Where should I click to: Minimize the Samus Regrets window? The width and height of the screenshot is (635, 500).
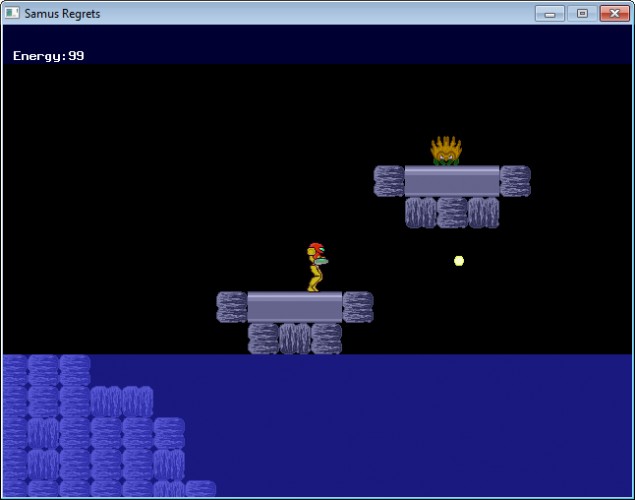pos(550,14)
